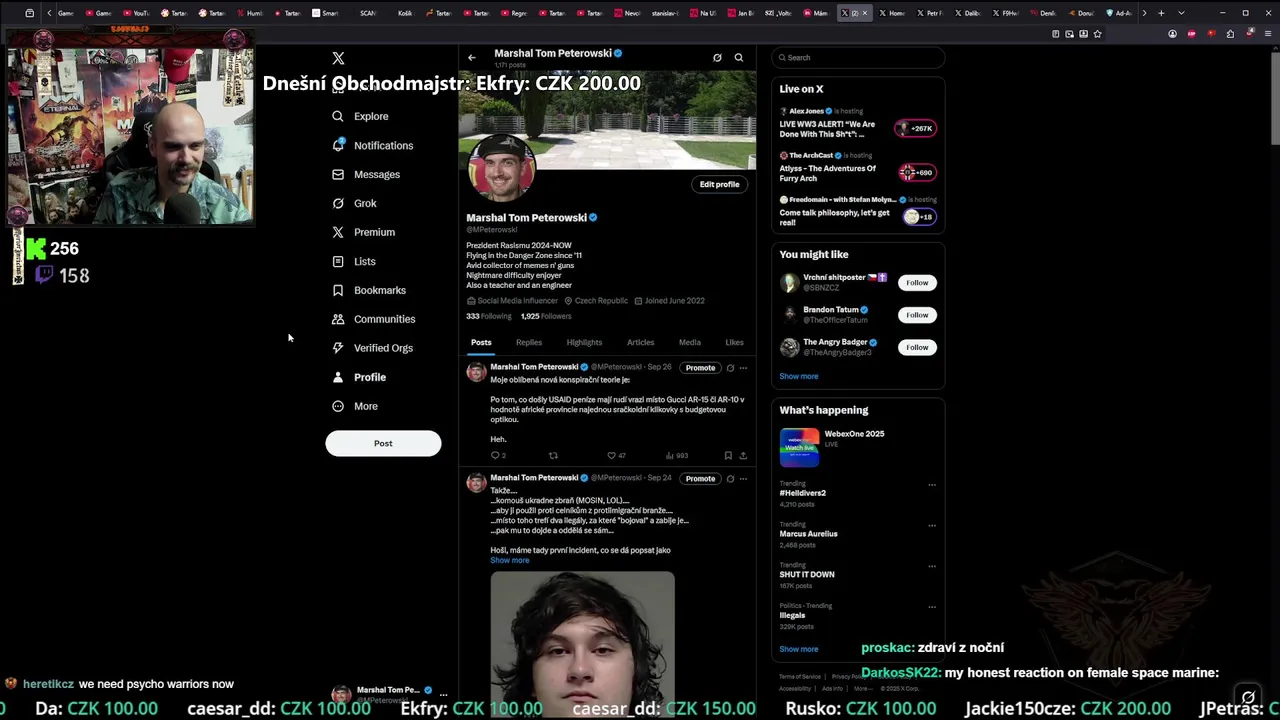The image size is (1280, 720).
Task: Open three-dot menu on Sep 24 post
Action: coord(743,479)
